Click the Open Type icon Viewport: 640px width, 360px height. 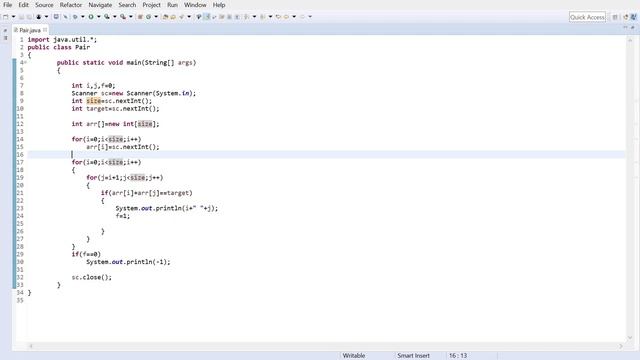(165, 17)
